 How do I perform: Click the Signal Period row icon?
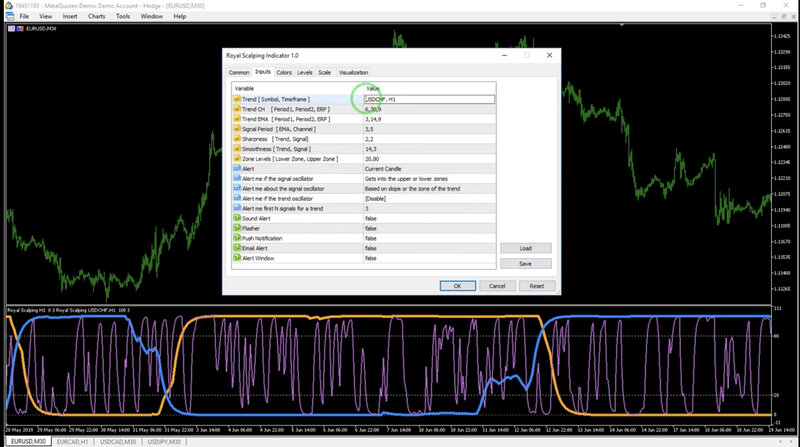point(237,129)
